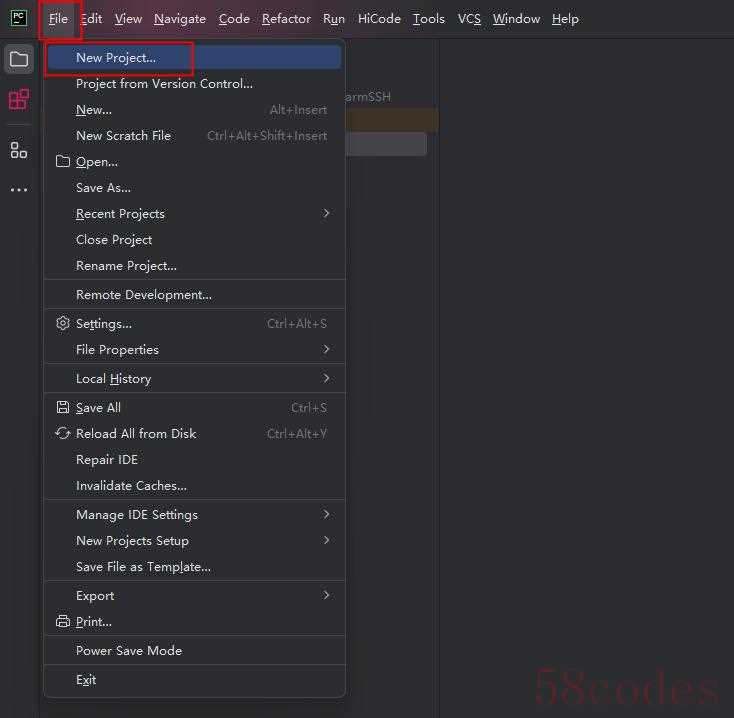This screenshot has width=734, height=718.
Task: Open the VCS menu
Action: coord(469,19)
